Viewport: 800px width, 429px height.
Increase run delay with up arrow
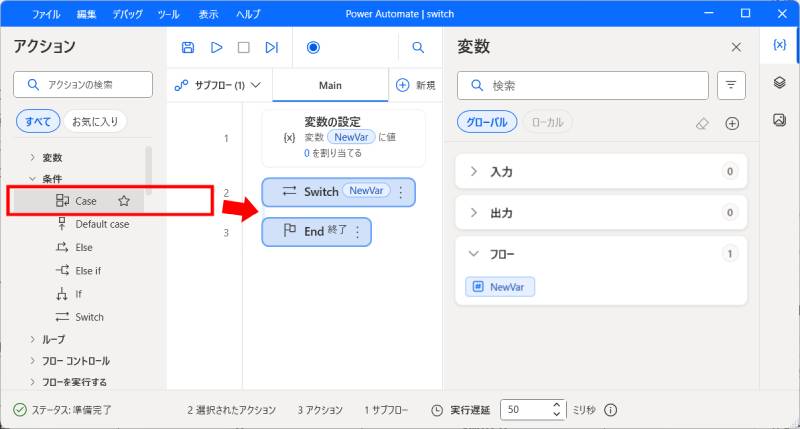557,405
